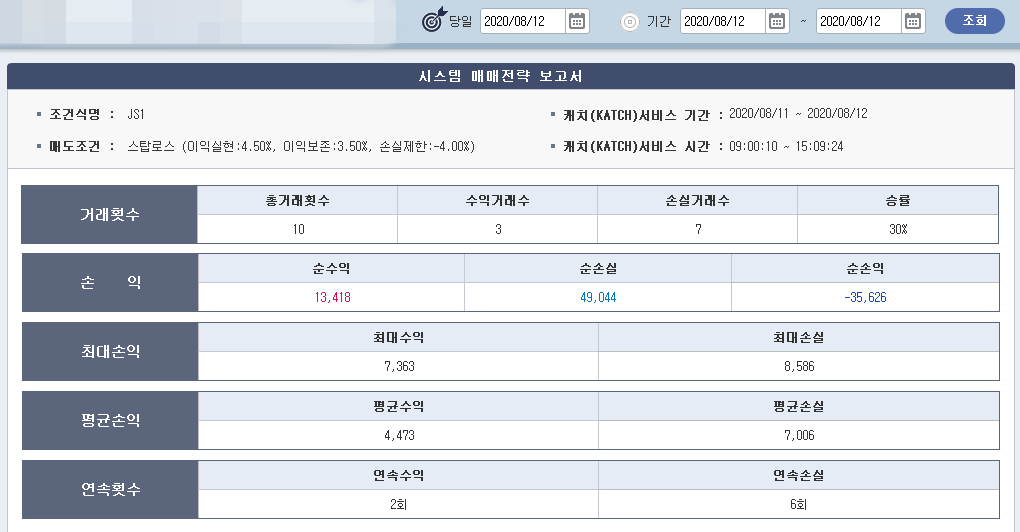1020x532 pixels.
Task: Click the 순손익 column header
Action: tap(865, 269)
